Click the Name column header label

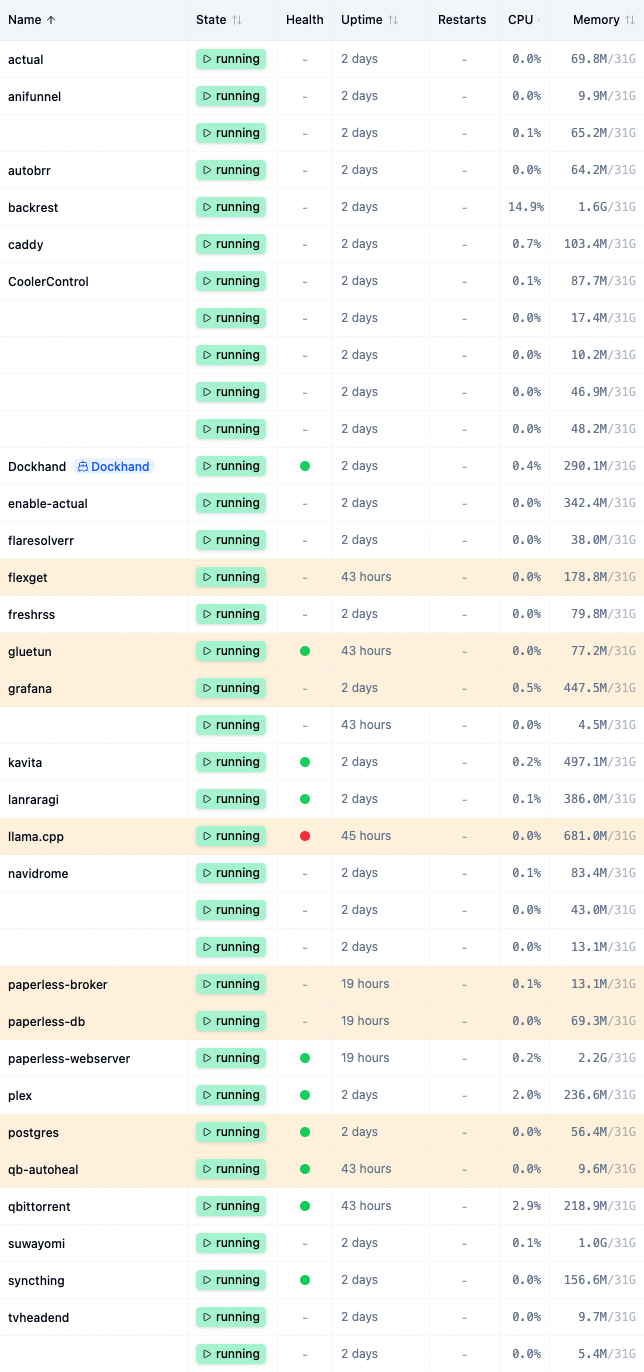[x=25, y=20]
